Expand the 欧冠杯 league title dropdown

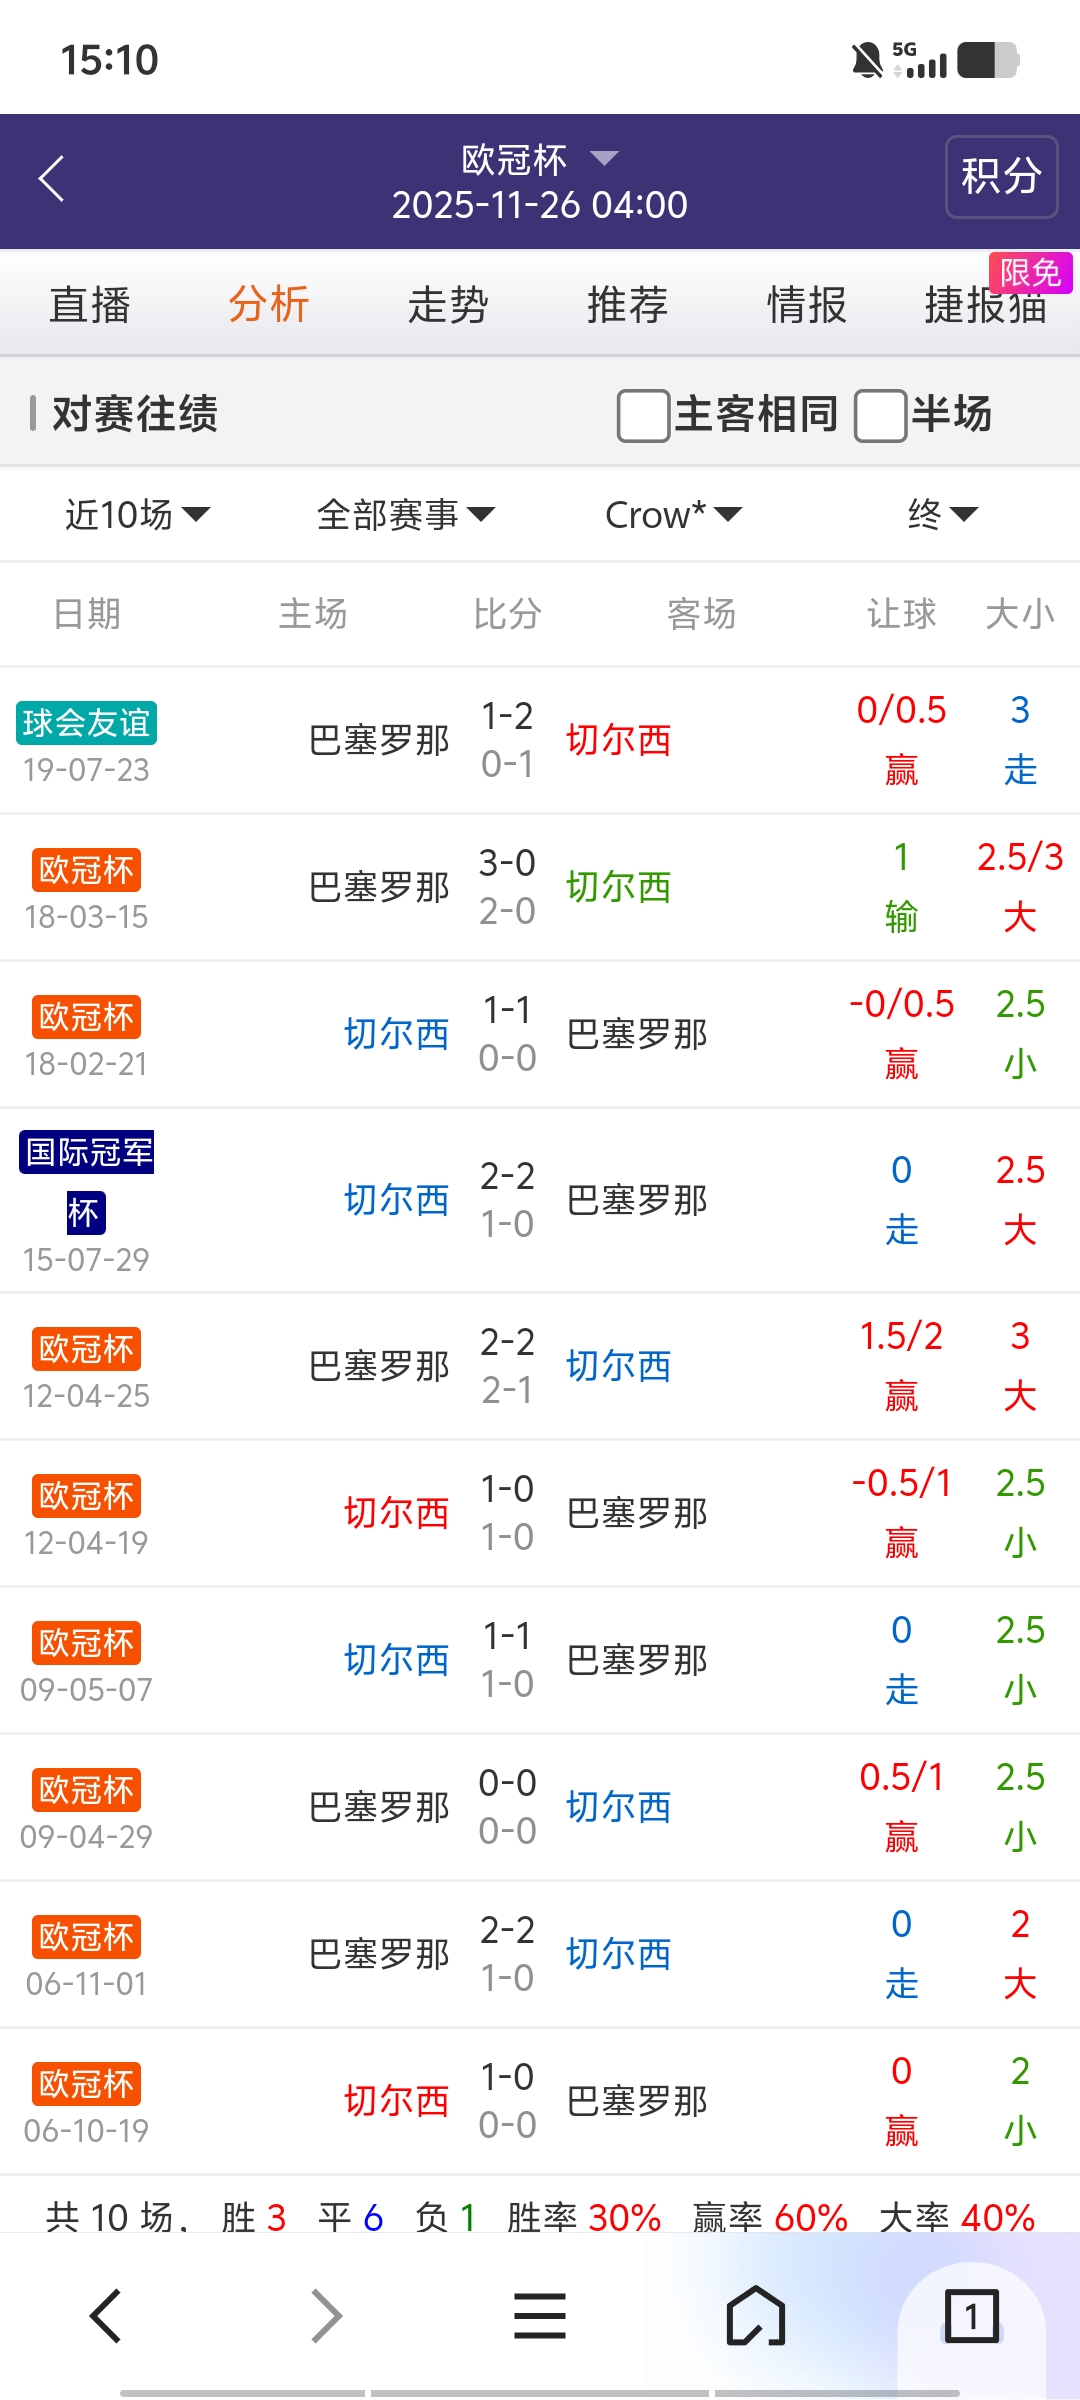pos(540,159)
